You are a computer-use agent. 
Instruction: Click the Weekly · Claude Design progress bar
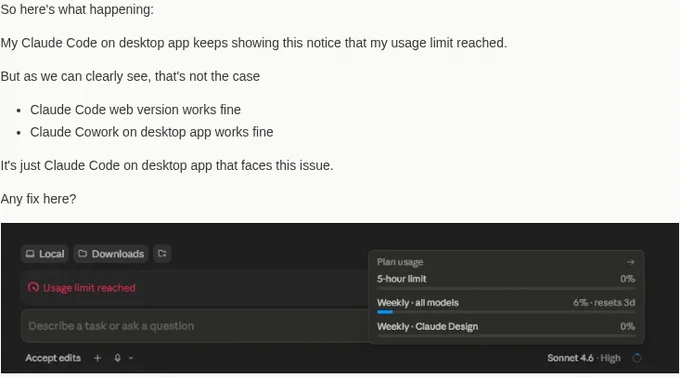506,336
